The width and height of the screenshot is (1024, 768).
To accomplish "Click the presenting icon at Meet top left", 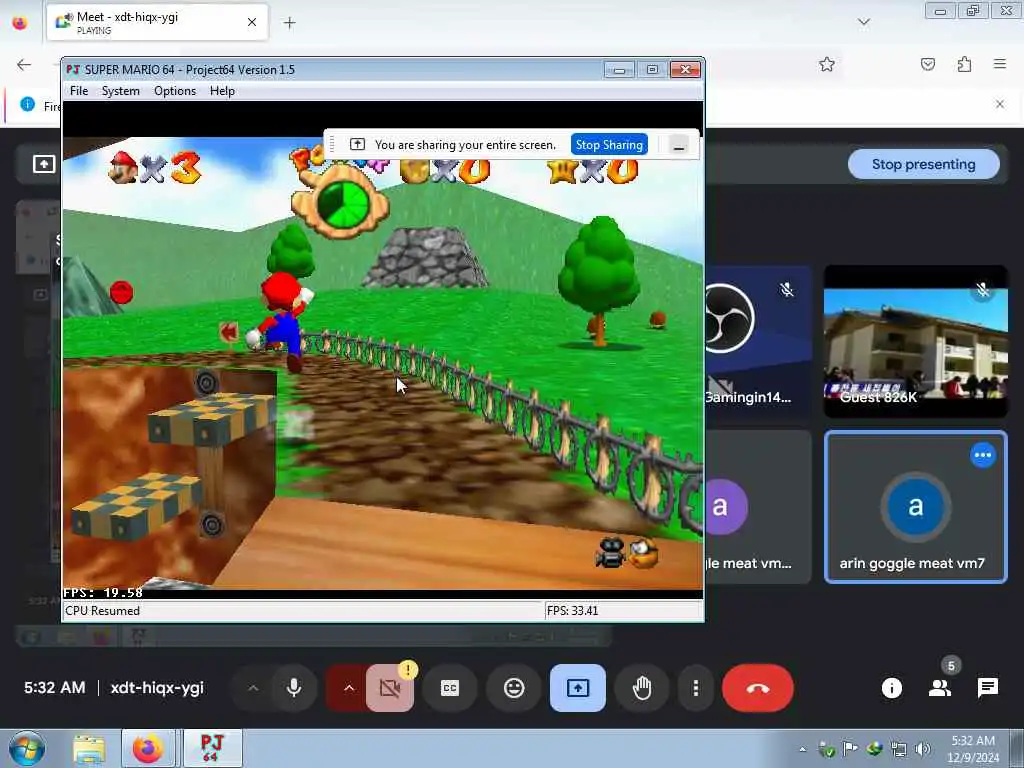I will point(44,164).
